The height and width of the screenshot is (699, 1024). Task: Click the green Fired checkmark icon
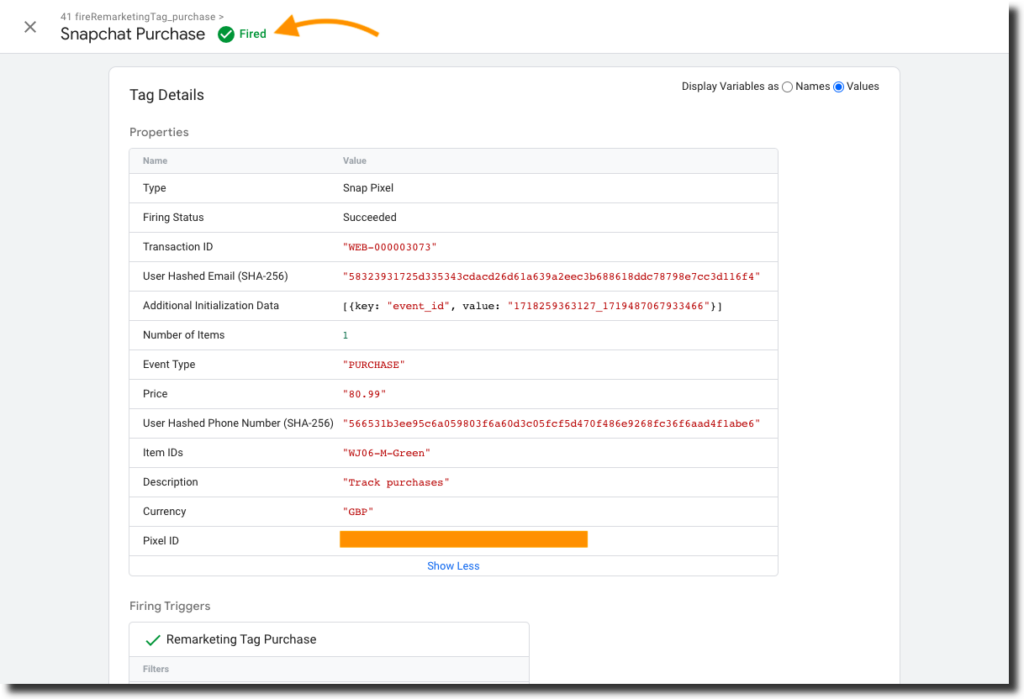tap(226, 34)
